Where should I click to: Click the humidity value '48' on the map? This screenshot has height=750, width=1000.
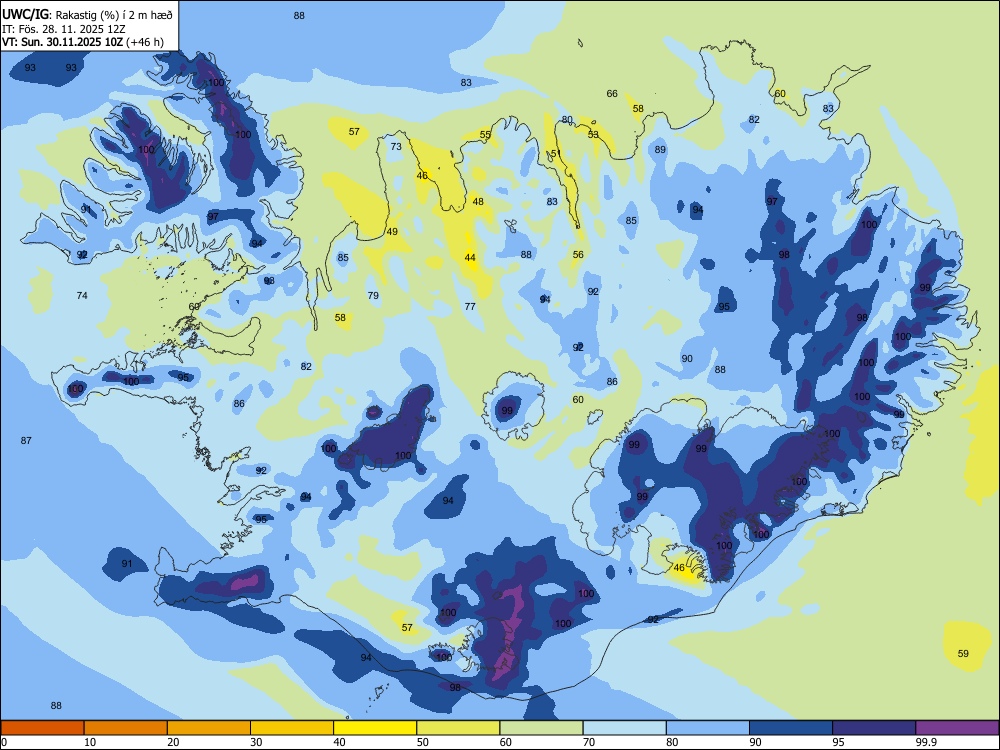tap(478, 202)
